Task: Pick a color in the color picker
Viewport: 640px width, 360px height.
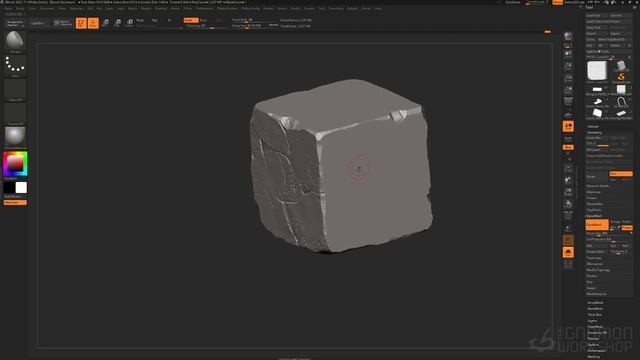Action: [x=15, y=164]
